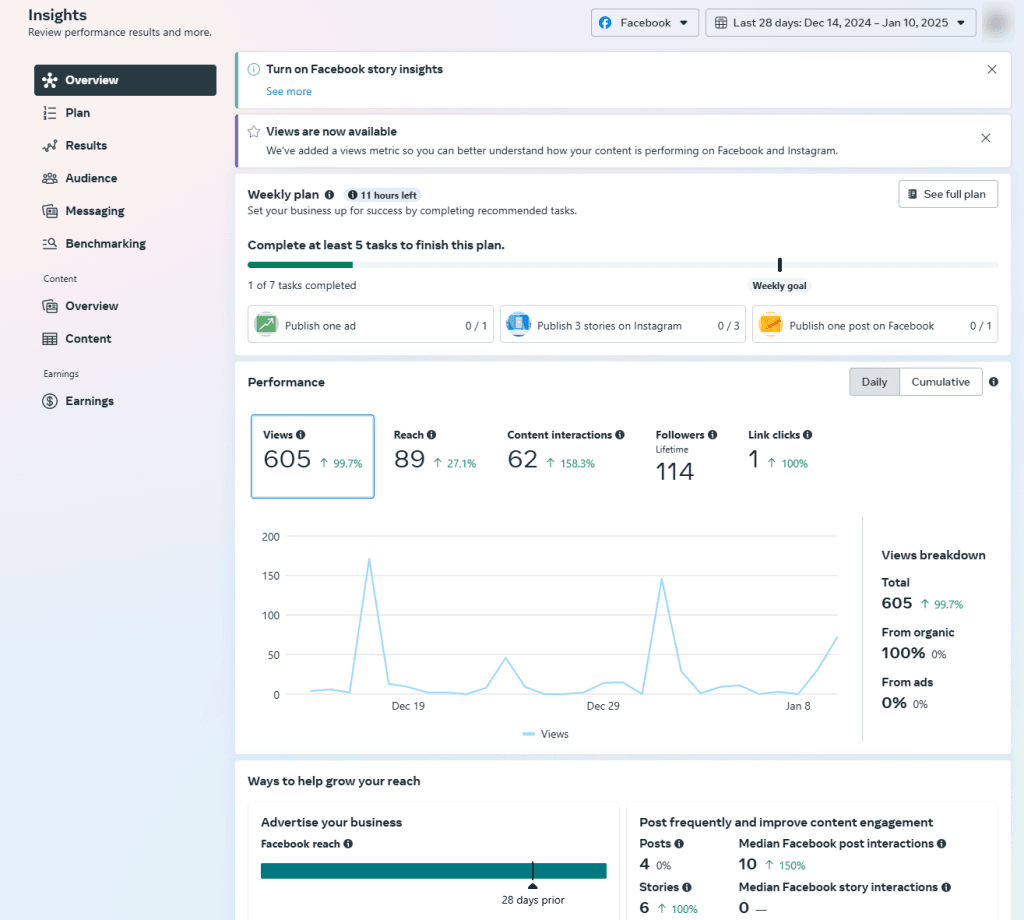The image size is (1024, 920).
Task: Switch to the Cumulative chart view
Action: pyautogui.click(x=939, y=381)
